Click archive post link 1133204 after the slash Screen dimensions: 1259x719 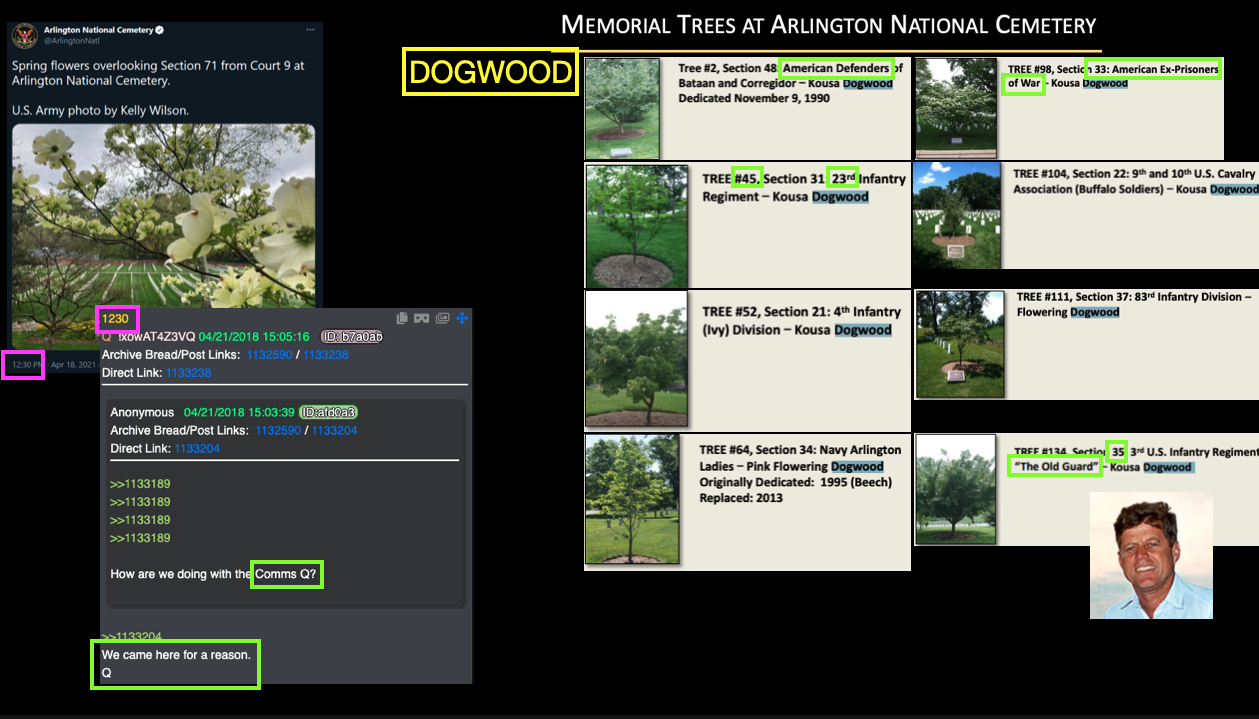[x=334, y=431]
